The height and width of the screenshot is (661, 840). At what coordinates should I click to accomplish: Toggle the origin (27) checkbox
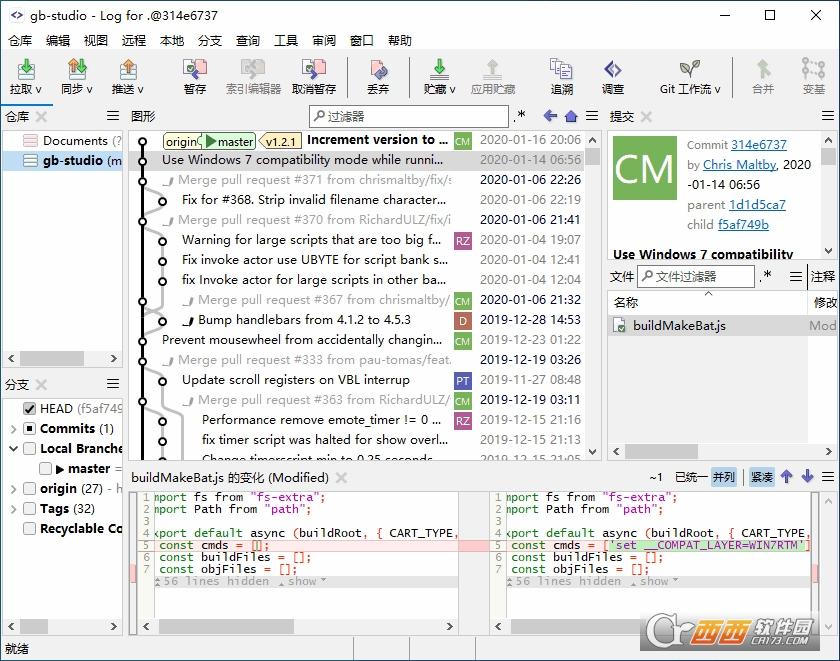29,489
